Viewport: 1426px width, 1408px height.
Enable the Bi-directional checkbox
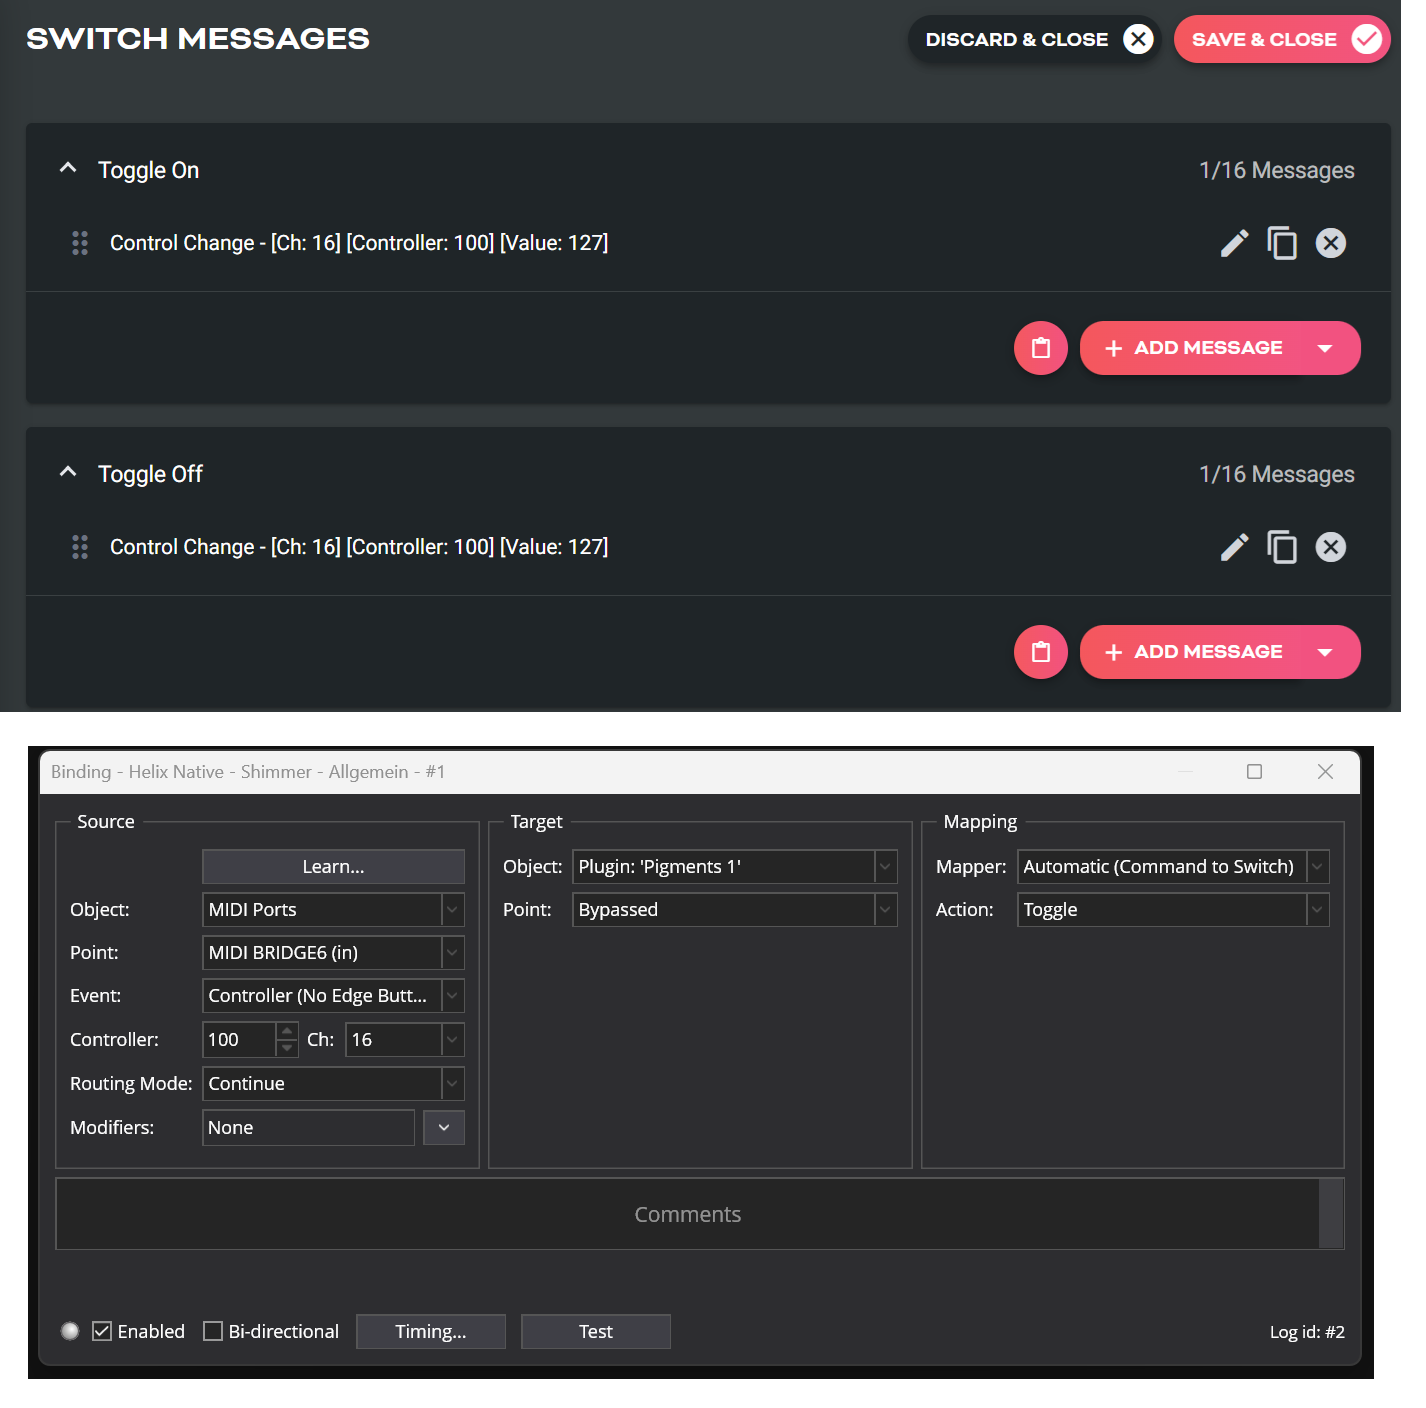(213, 1331)
